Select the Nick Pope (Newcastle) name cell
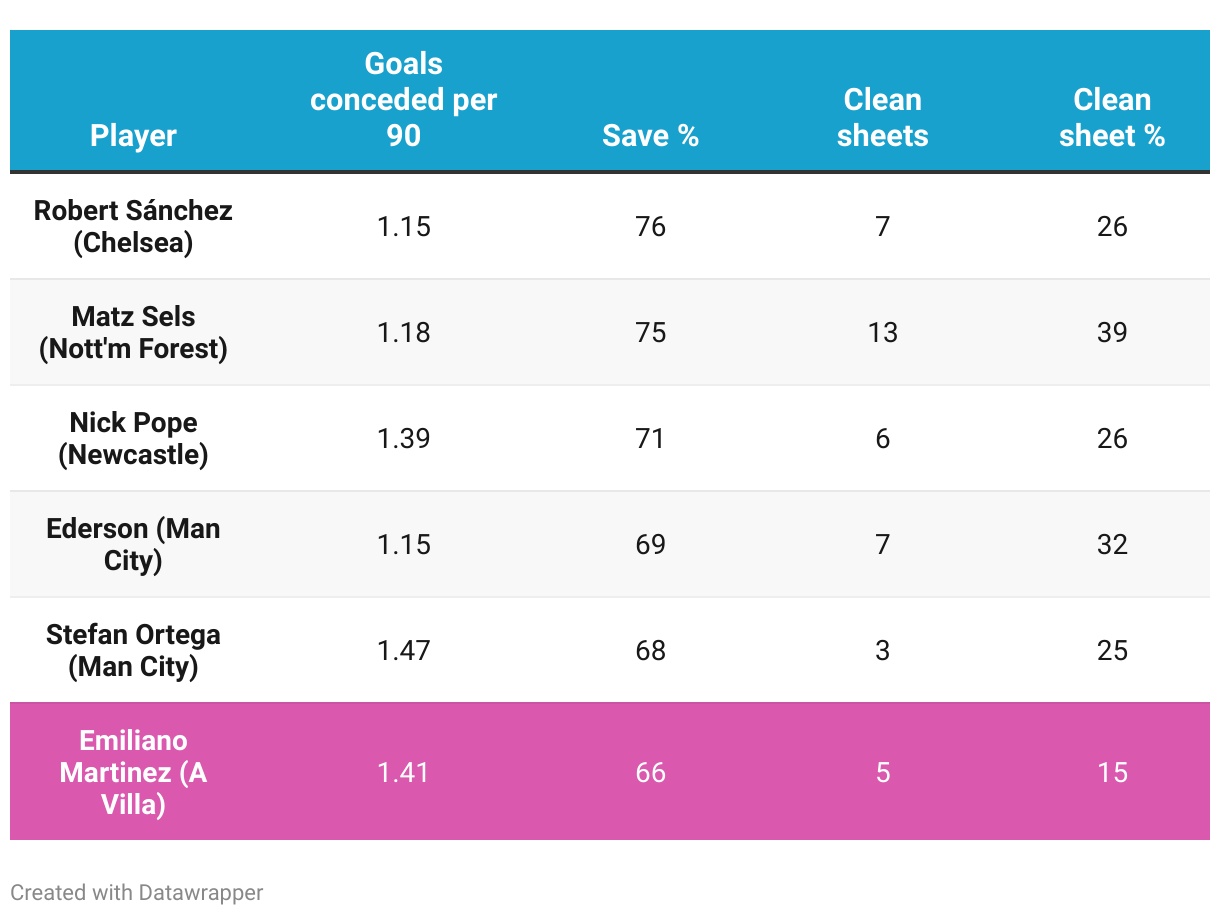The image size is (1220, 916). tap(133, 438)
